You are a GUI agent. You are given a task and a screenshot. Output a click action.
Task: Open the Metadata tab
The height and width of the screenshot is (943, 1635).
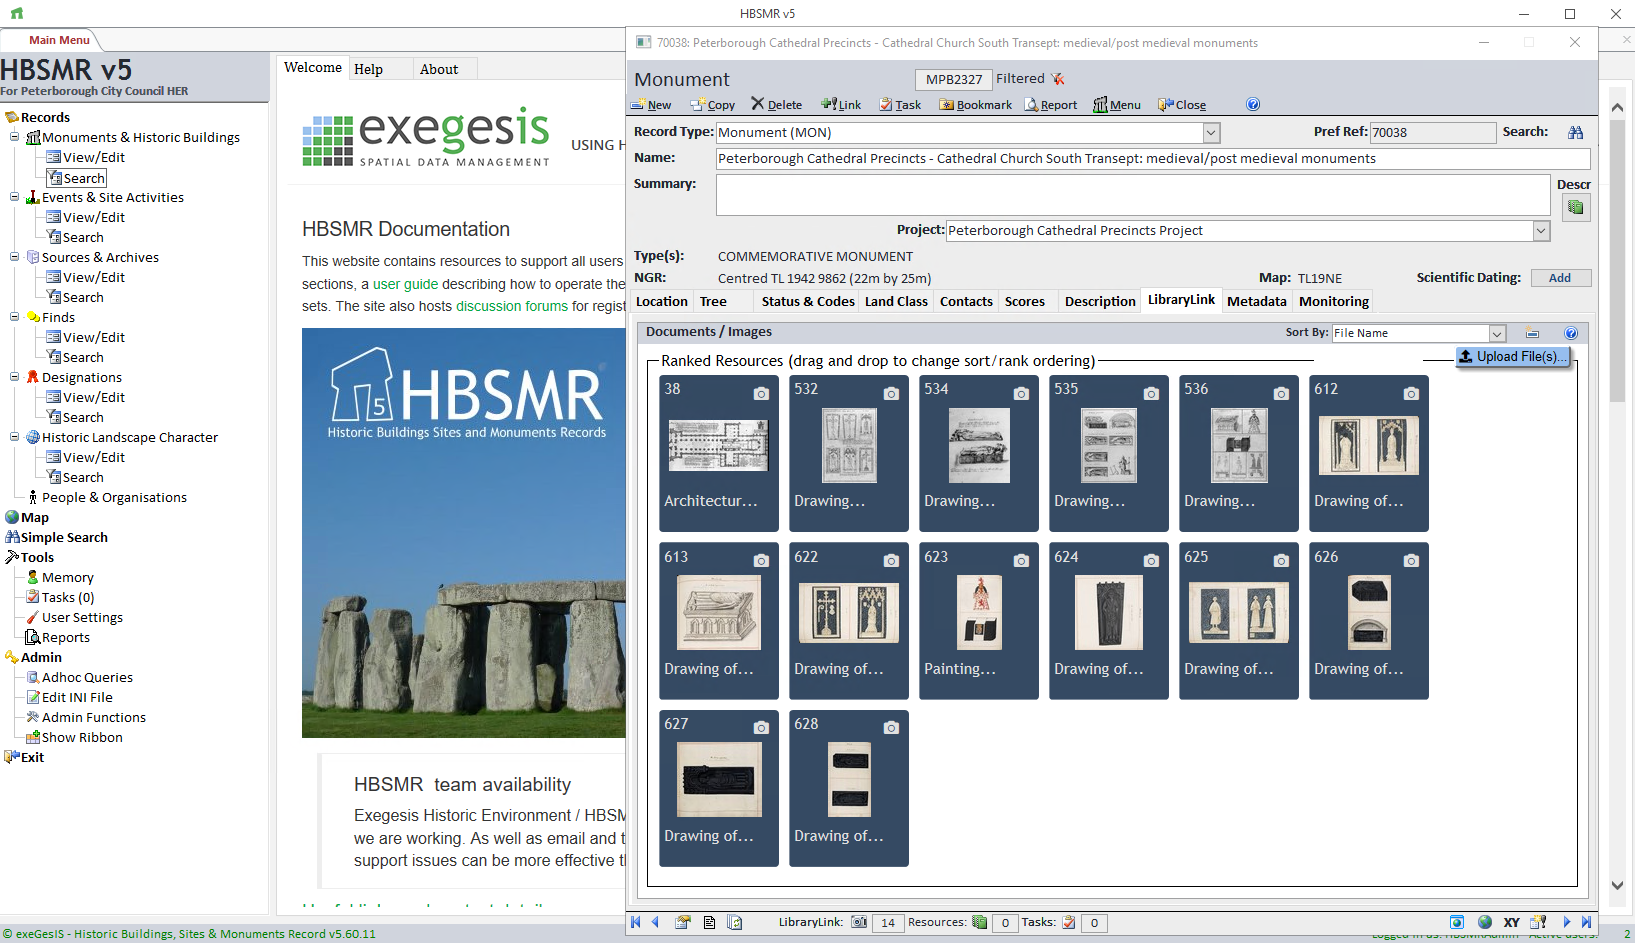[1257, 302]
